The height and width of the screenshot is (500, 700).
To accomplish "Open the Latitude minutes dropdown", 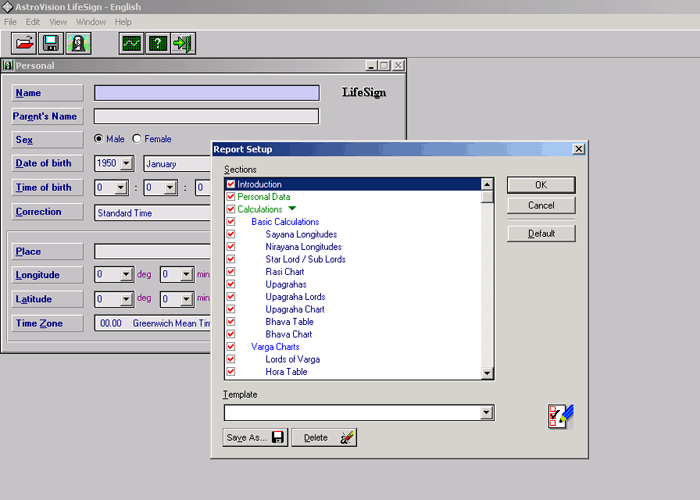I will (x=187, y=299).
